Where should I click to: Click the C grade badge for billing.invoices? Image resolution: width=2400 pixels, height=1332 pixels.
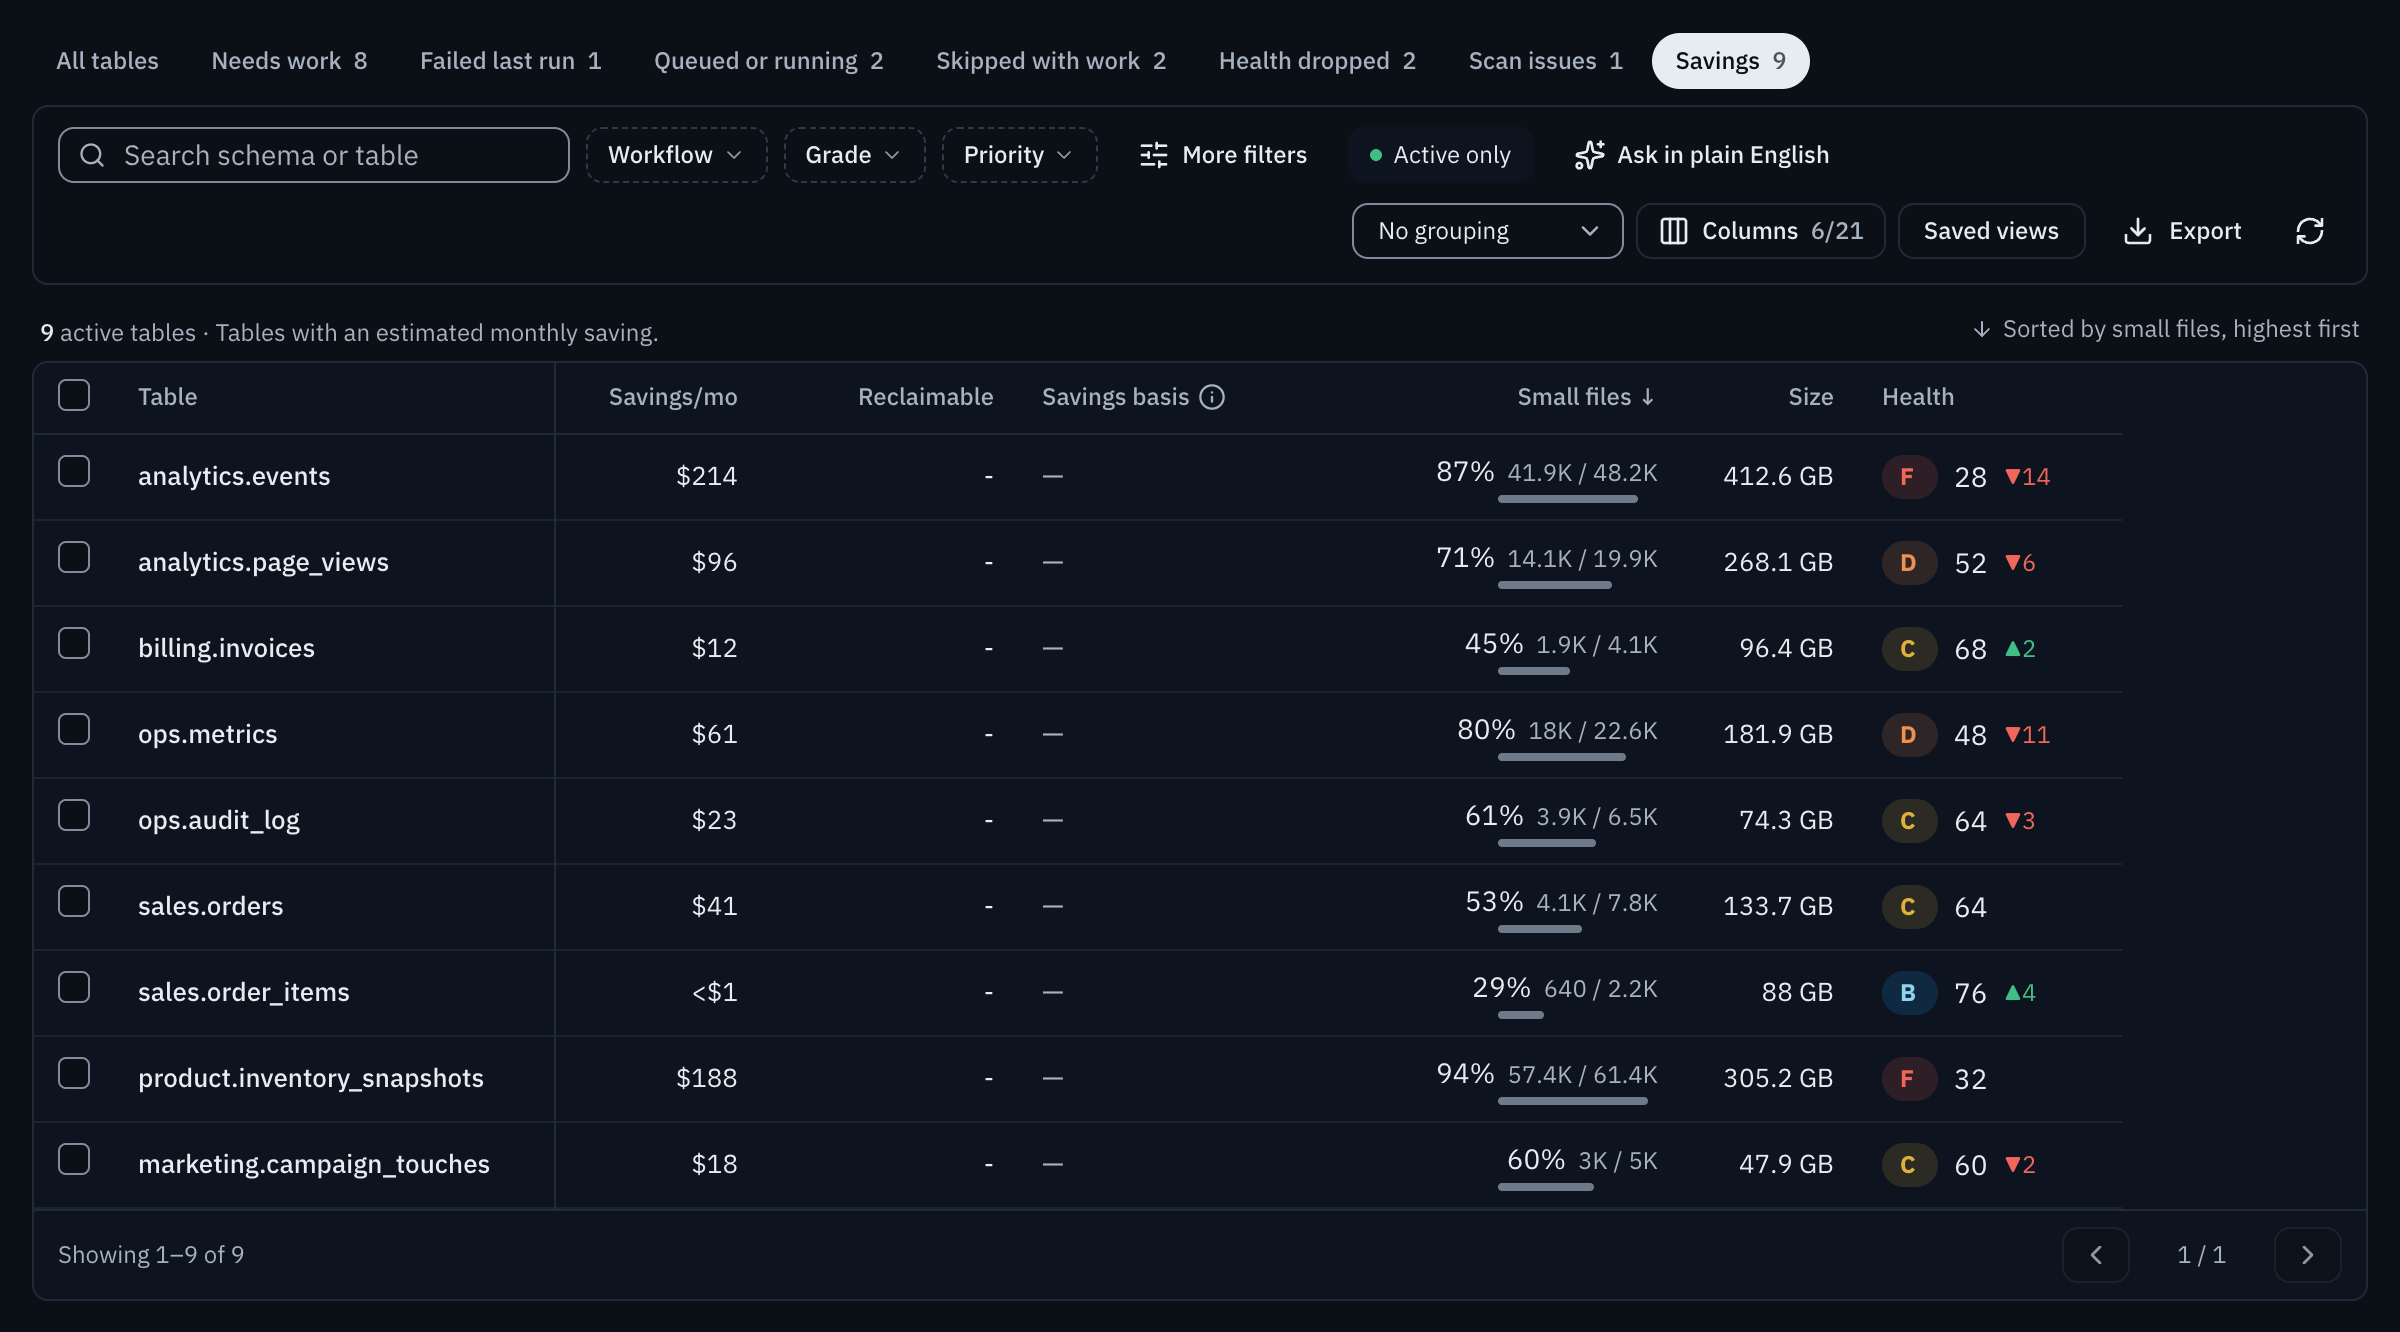click(x=1908, y=649)
